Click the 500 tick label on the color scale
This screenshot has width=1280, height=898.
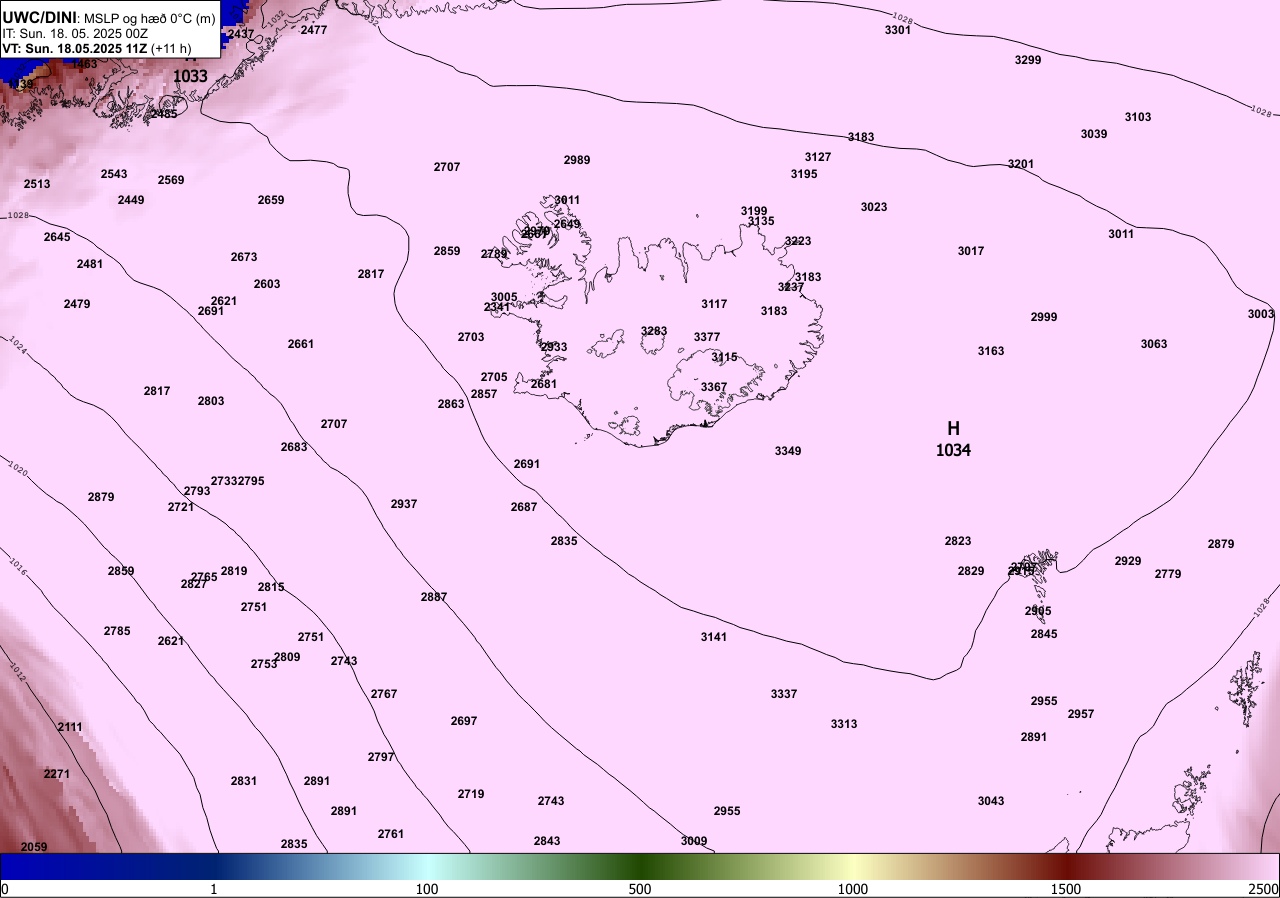pyautogui.click(x=640, y=889)
